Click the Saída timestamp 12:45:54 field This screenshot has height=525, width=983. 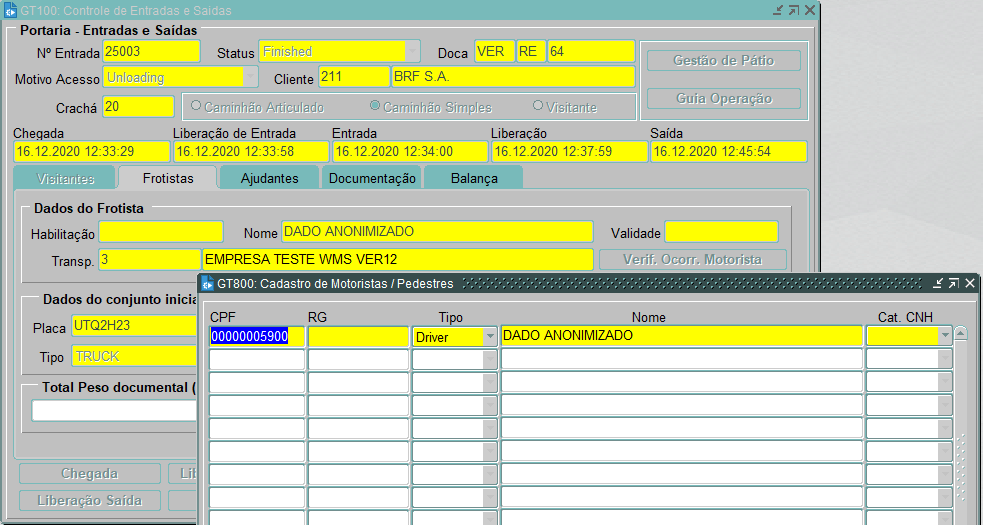click(x=728, y=152)
